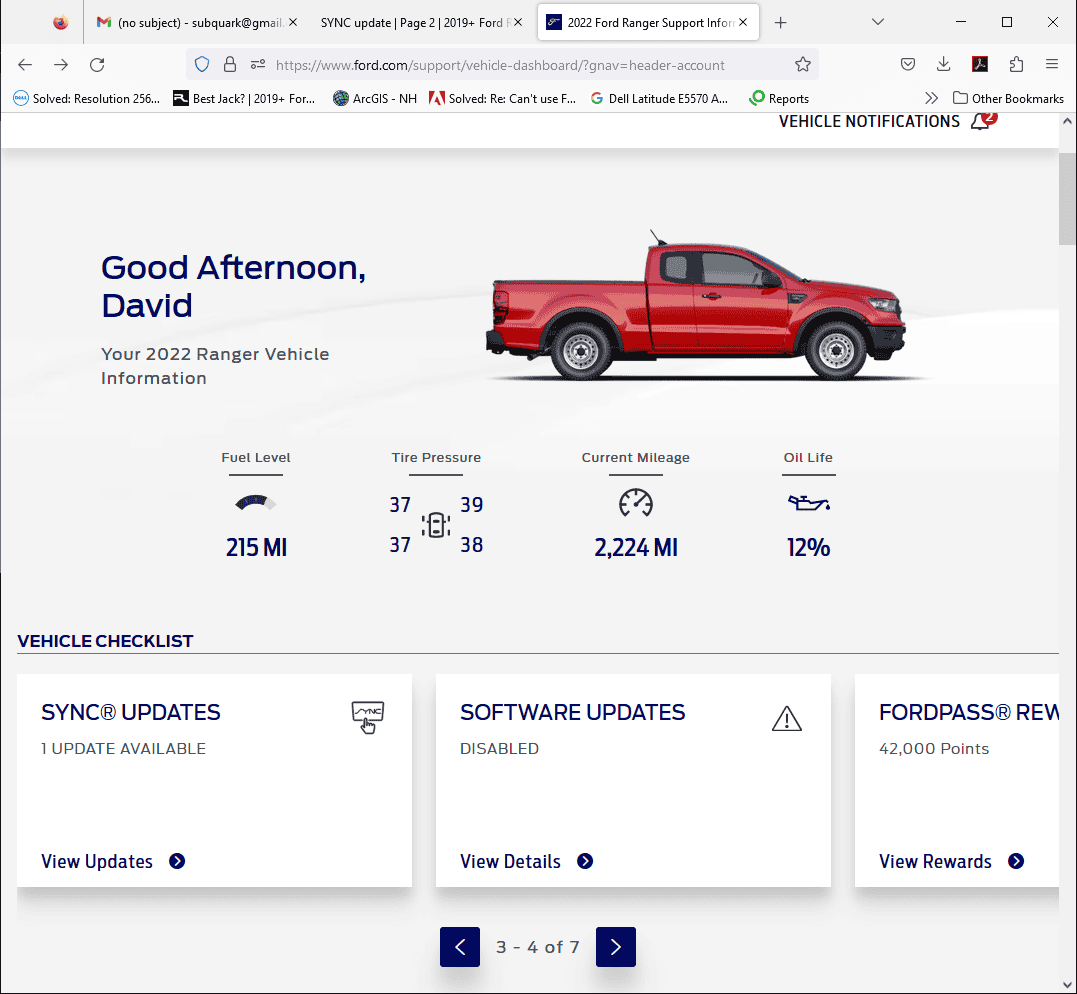Click the View Details arrow icon
The width and height of the screenshot is (1077, 994).
585,861
